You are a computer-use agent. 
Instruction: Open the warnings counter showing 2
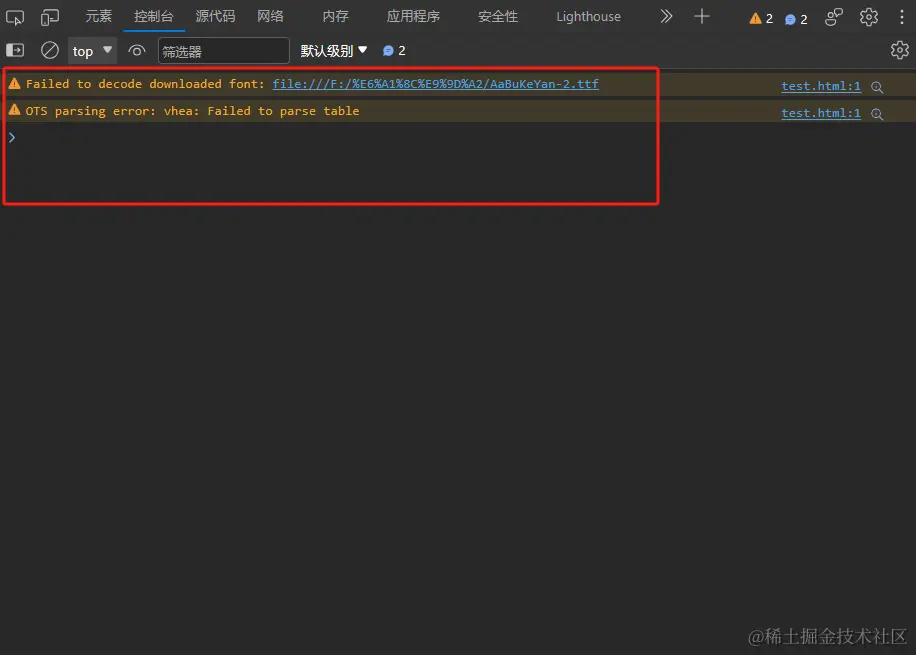761,19
